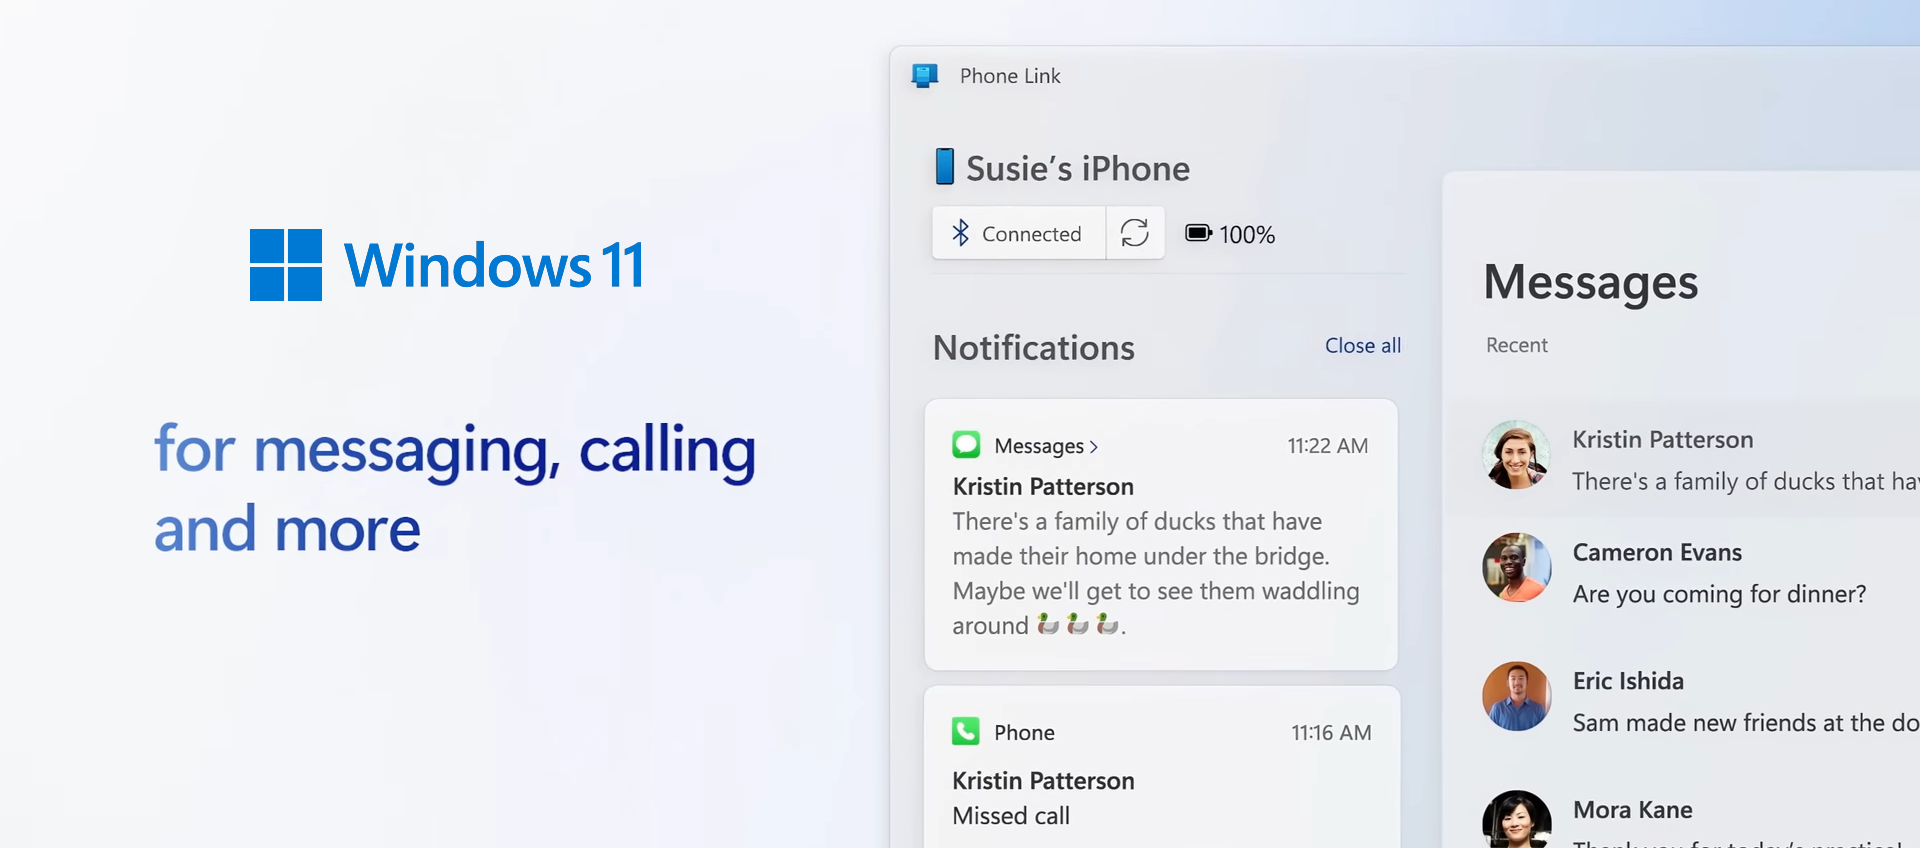
Task: Open Cameron Evans's avatar in Messages list
Action: (x=1516, y=567)
